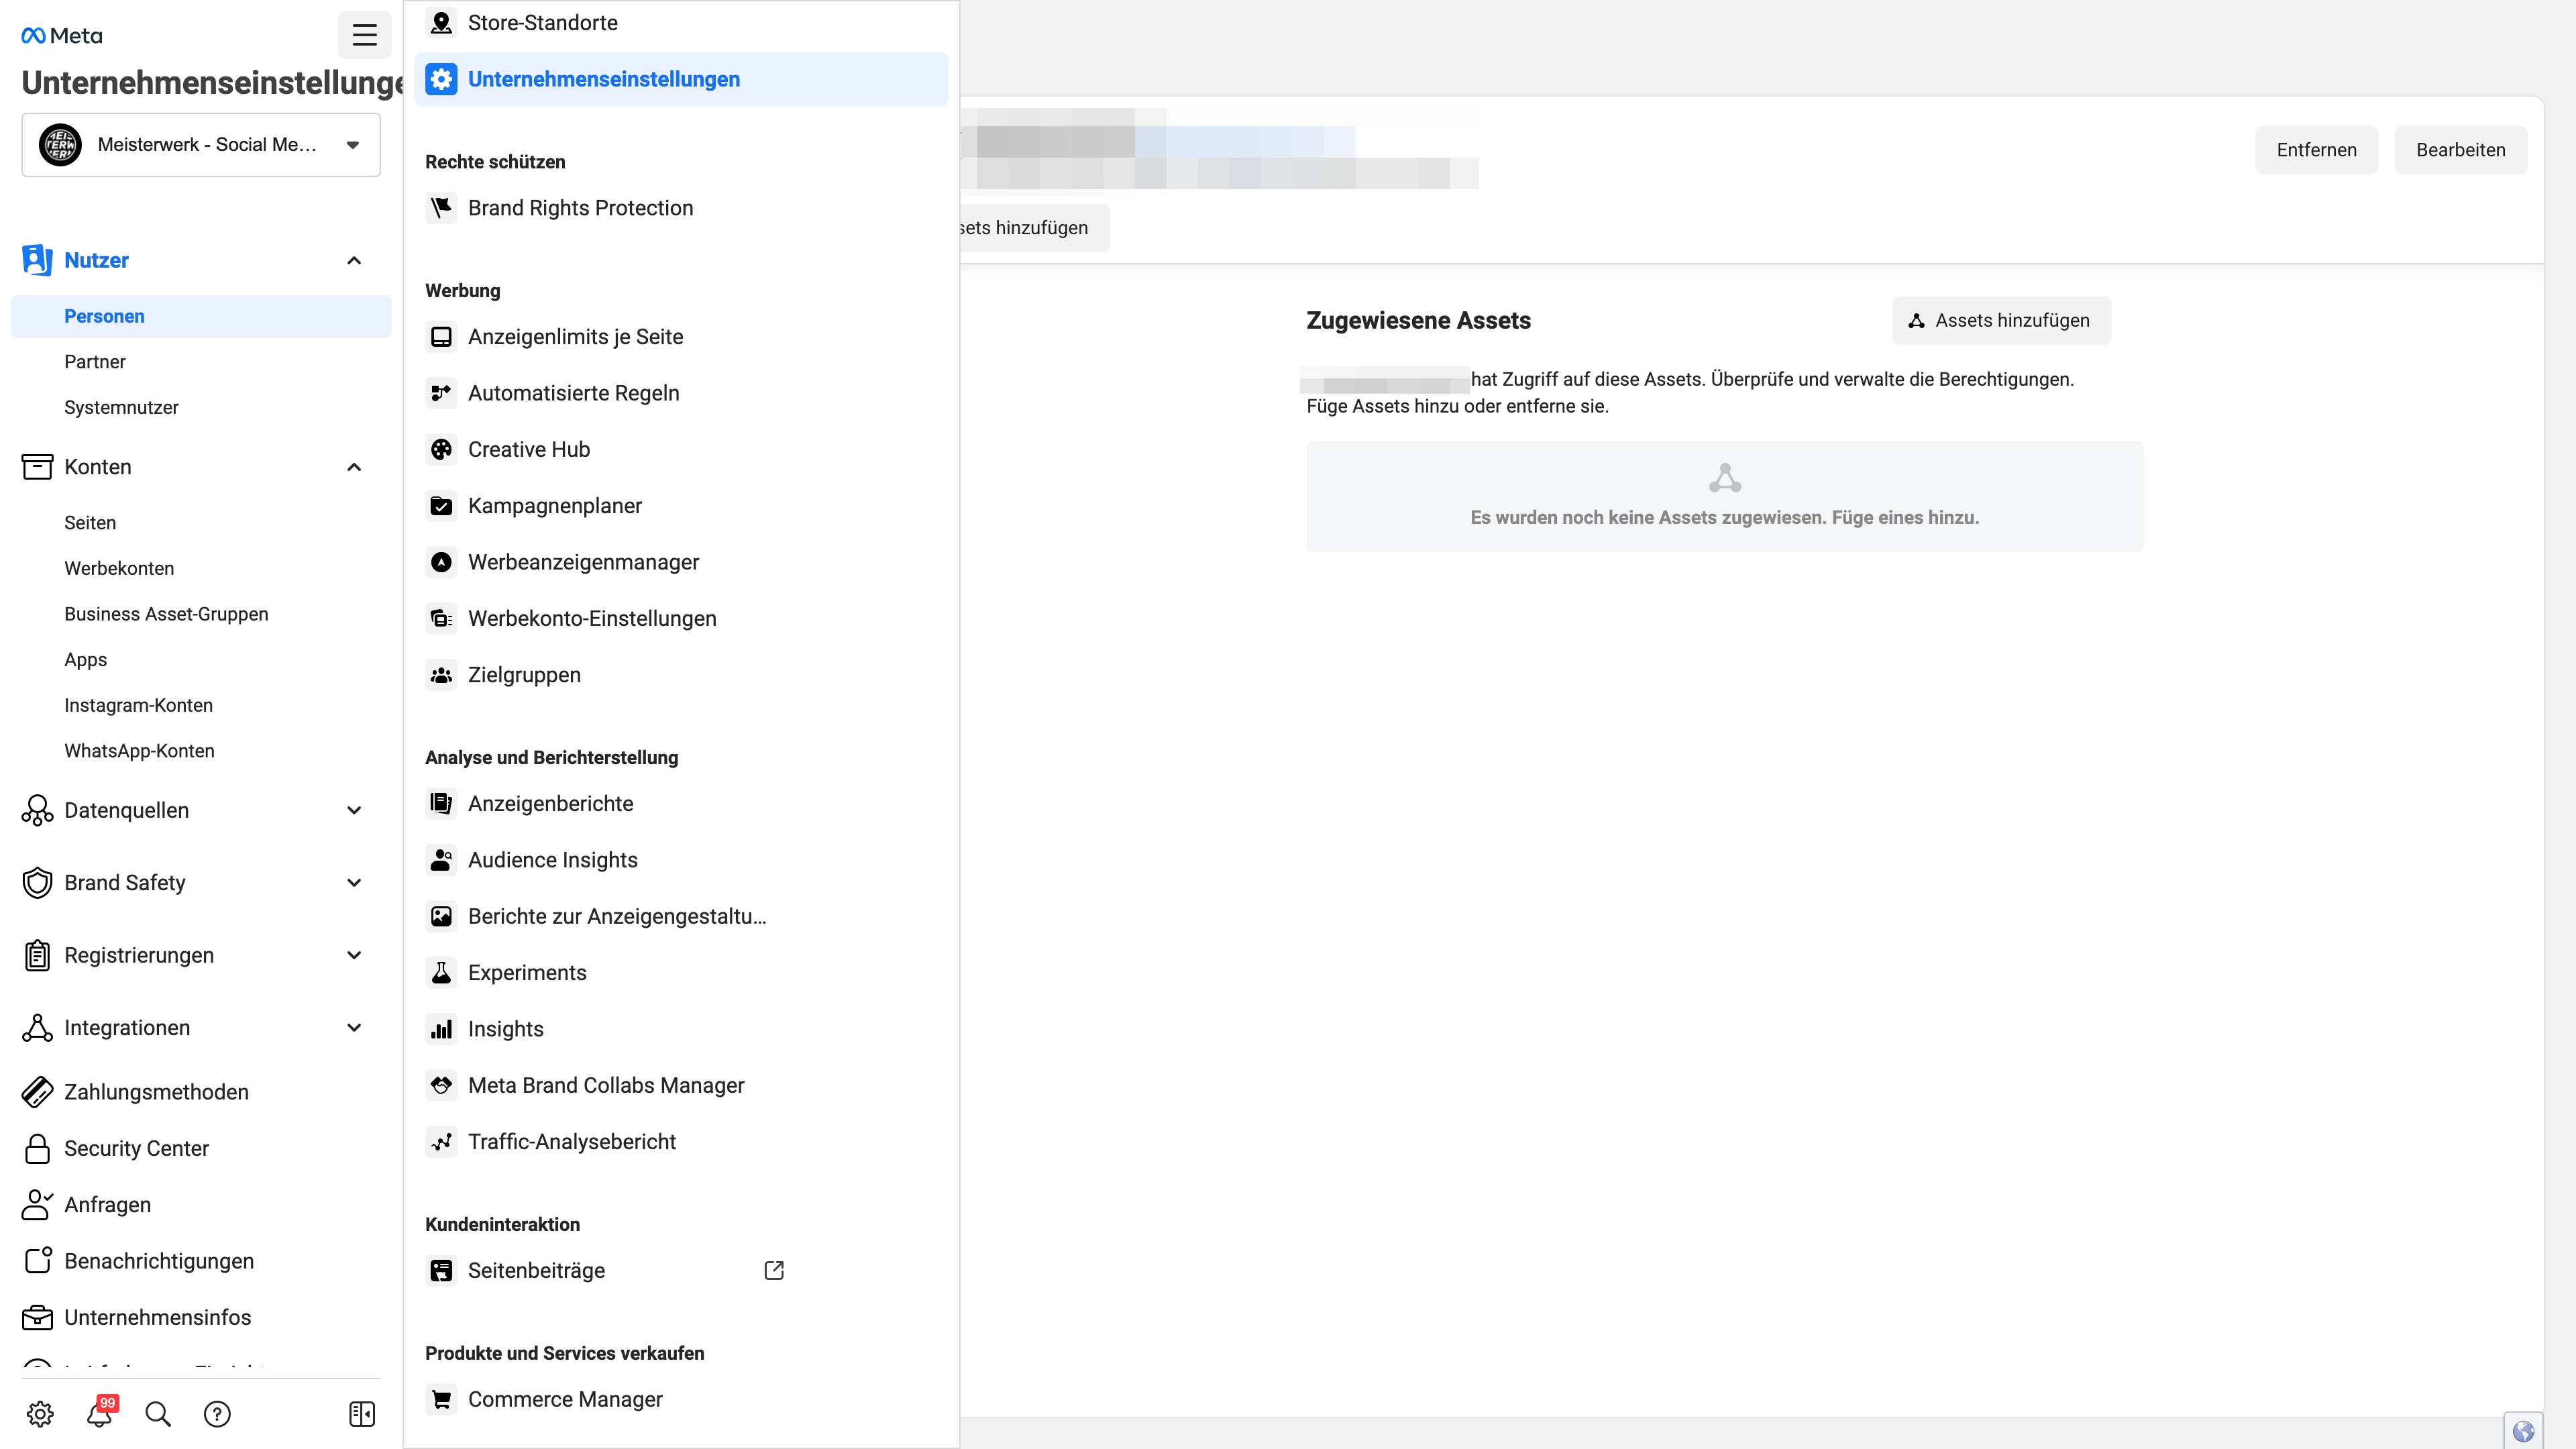Open the settings gear in the bottom bar

point(39,1413)
